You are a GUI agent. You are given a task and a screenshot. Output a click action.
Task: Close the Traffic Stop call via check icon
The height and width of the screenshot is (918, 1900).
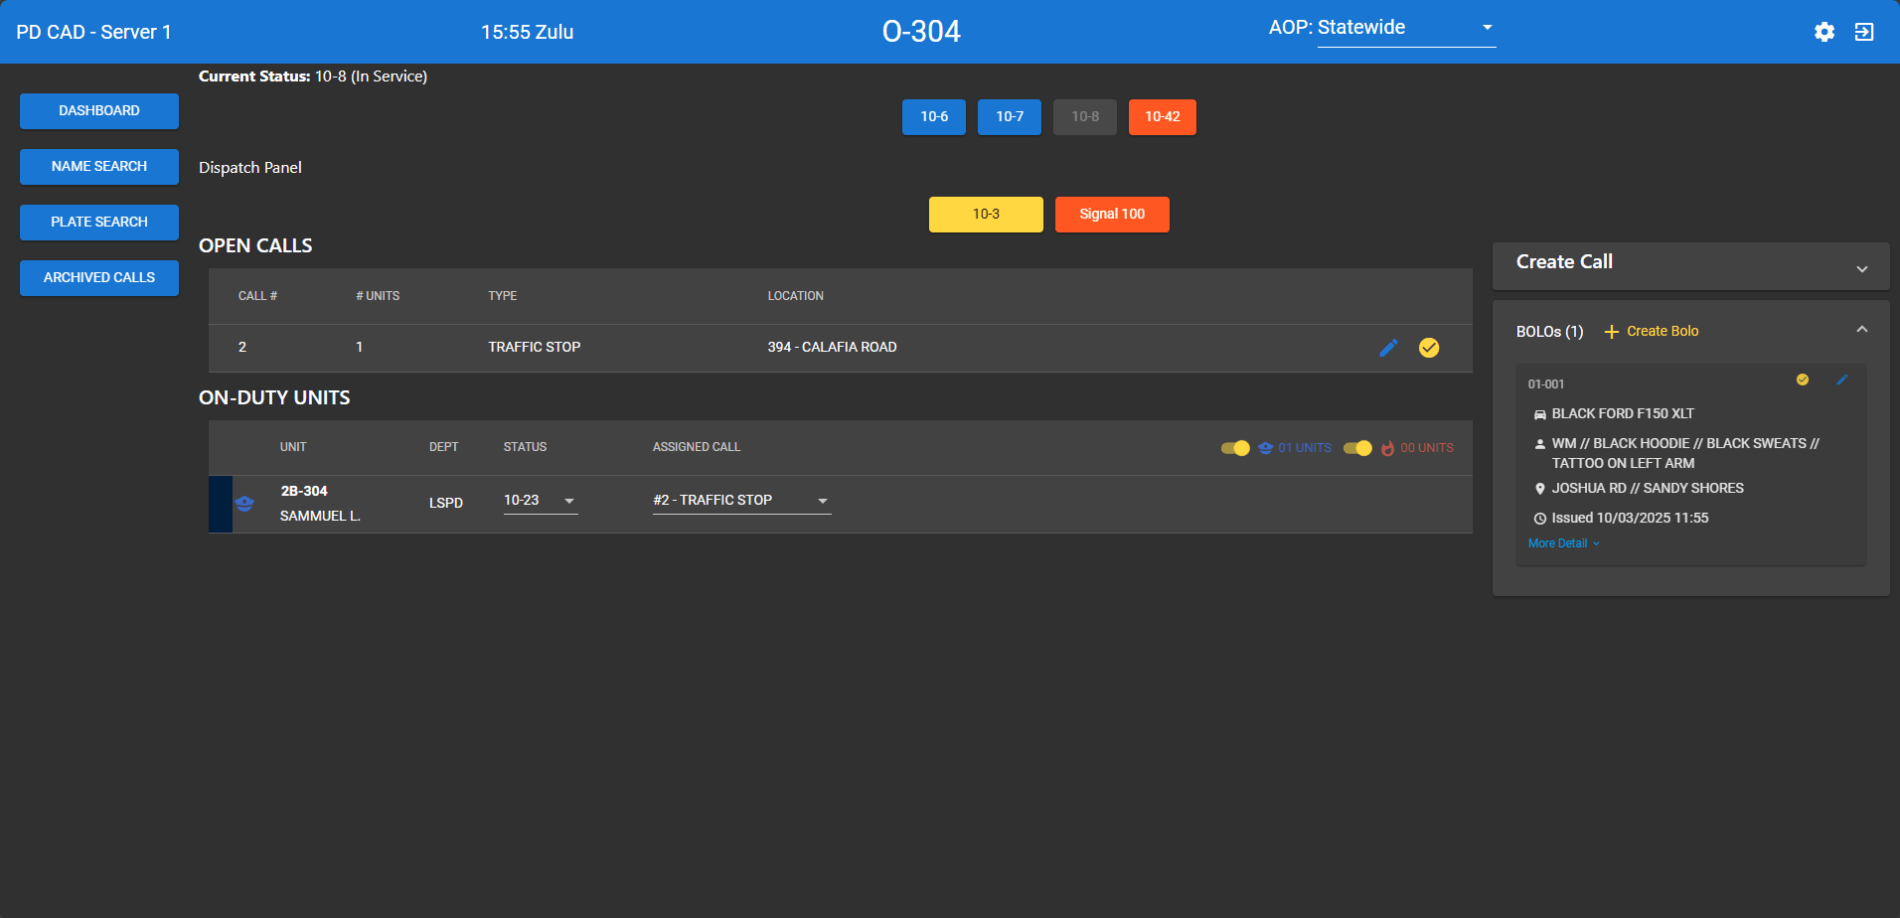tap(1429, 348)
